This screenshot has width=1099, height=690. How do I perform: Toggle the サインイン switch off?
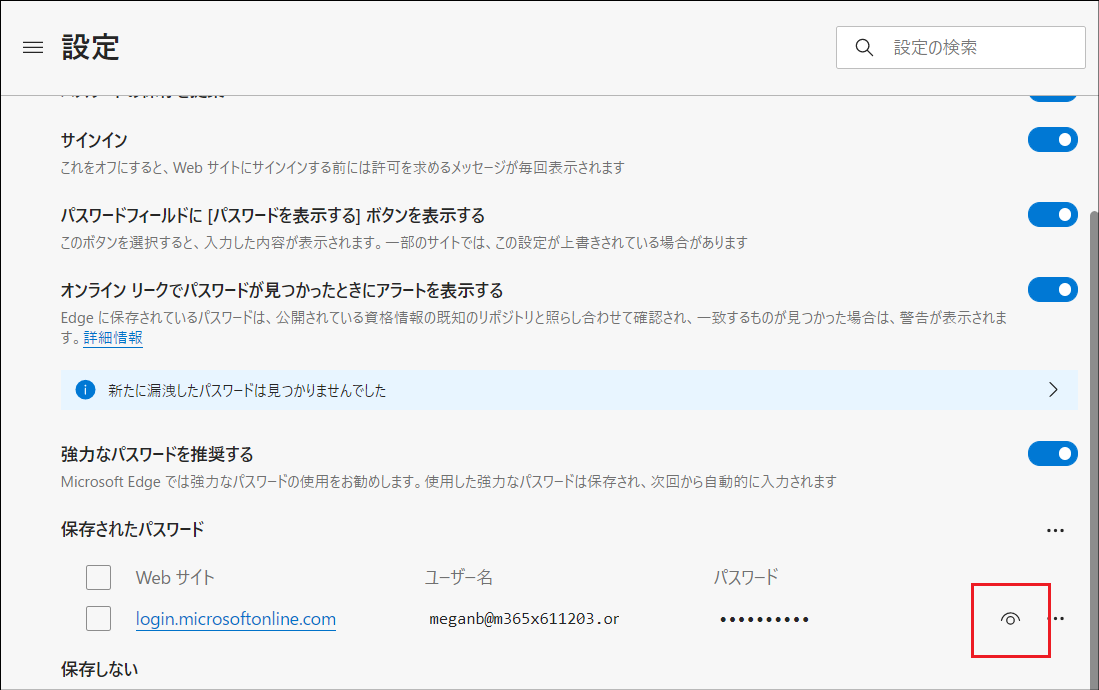[1053, 140]
